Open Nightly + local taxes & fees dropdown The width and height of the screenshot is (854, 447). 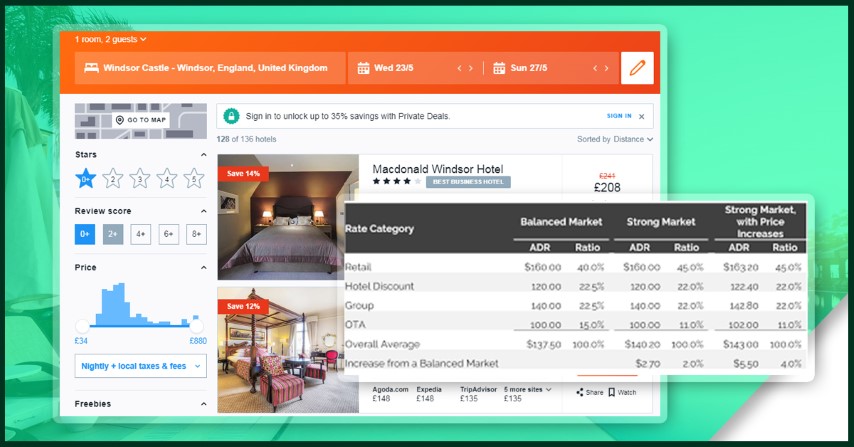click(x=141, y=366)
